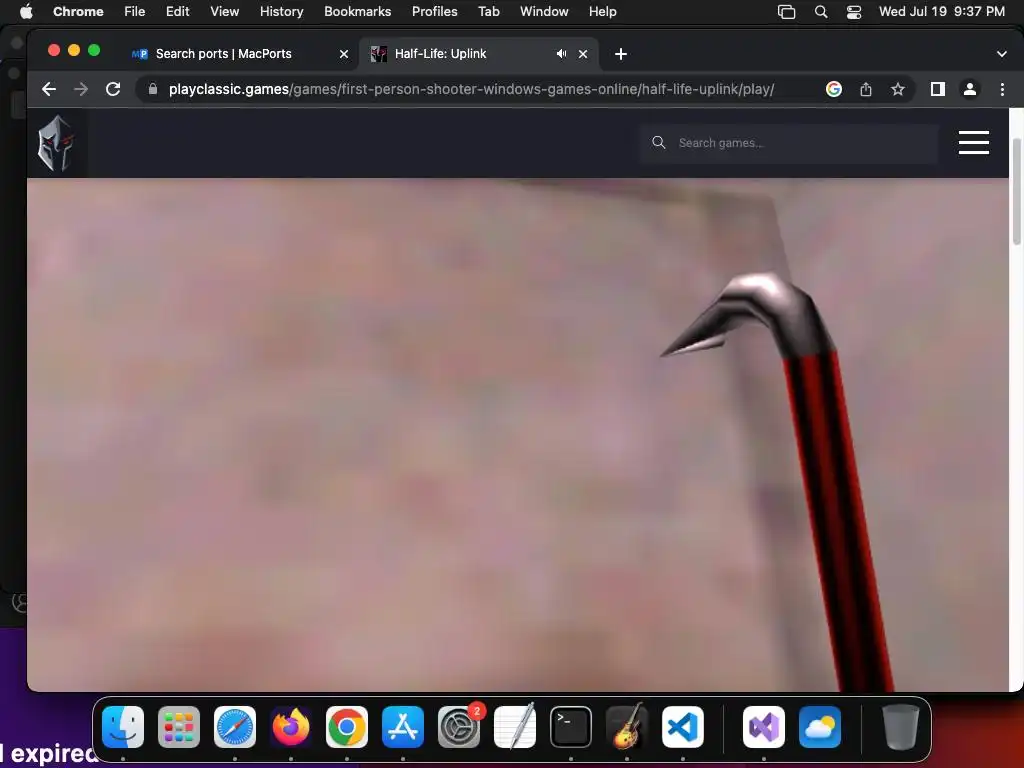Open Control Center in menu bar

tap(854, 12)
